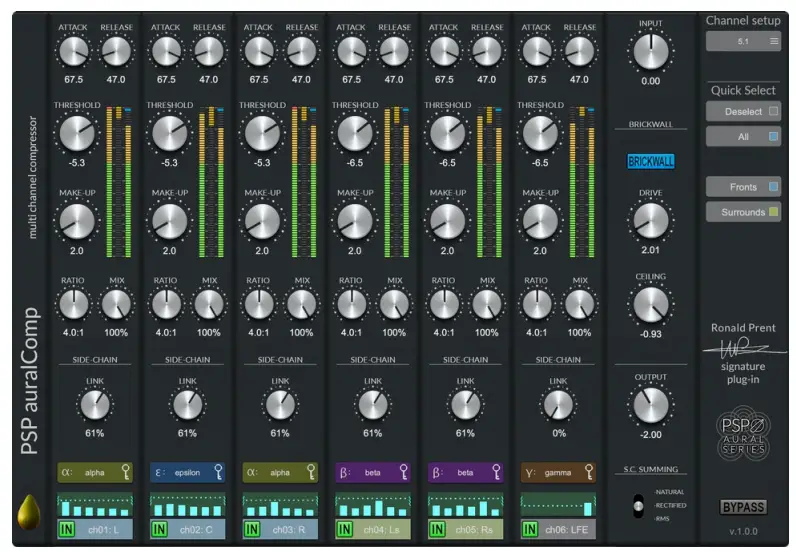The height and width of the screenshot is (552, 796).
Task: Click the THRESHOLD knob on ch01
Action: 77,133
